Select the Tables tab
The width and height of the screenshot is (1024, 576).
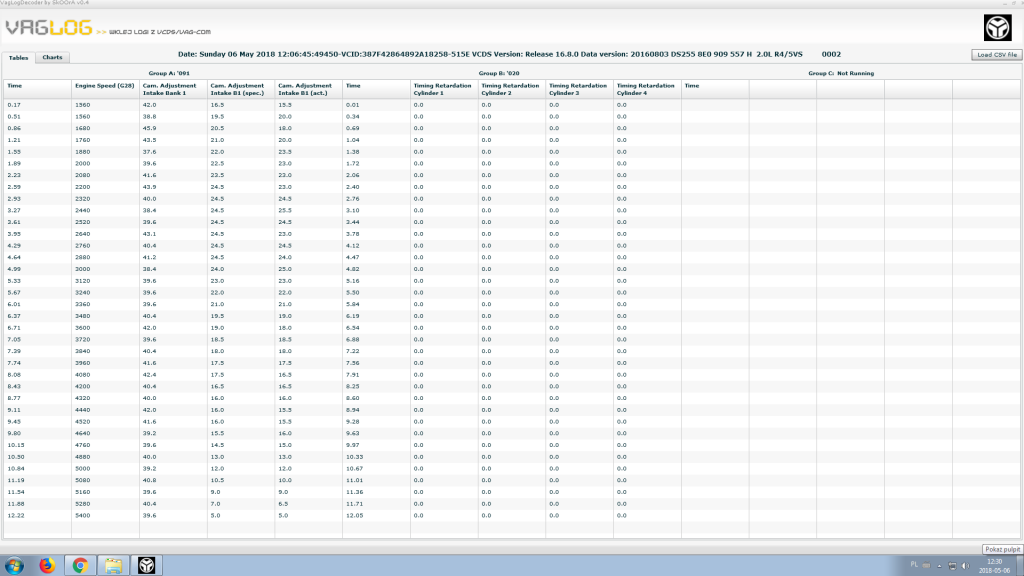(x=18, y=57)
